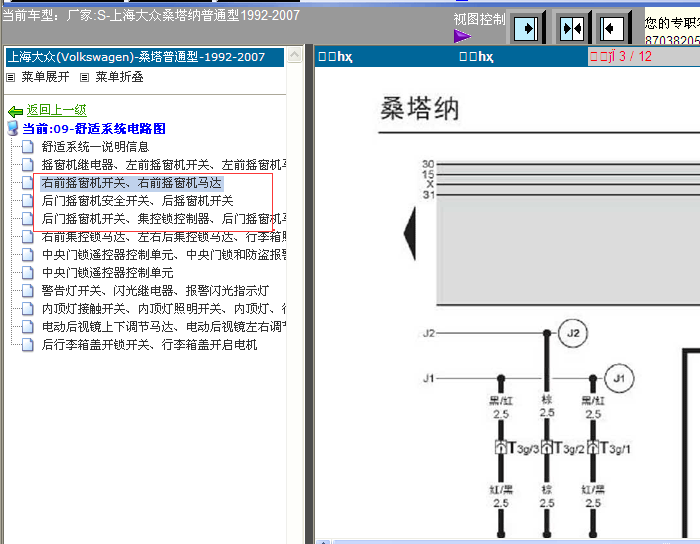Open 警告灯开关、闪光继电器 item

[155, 291]
